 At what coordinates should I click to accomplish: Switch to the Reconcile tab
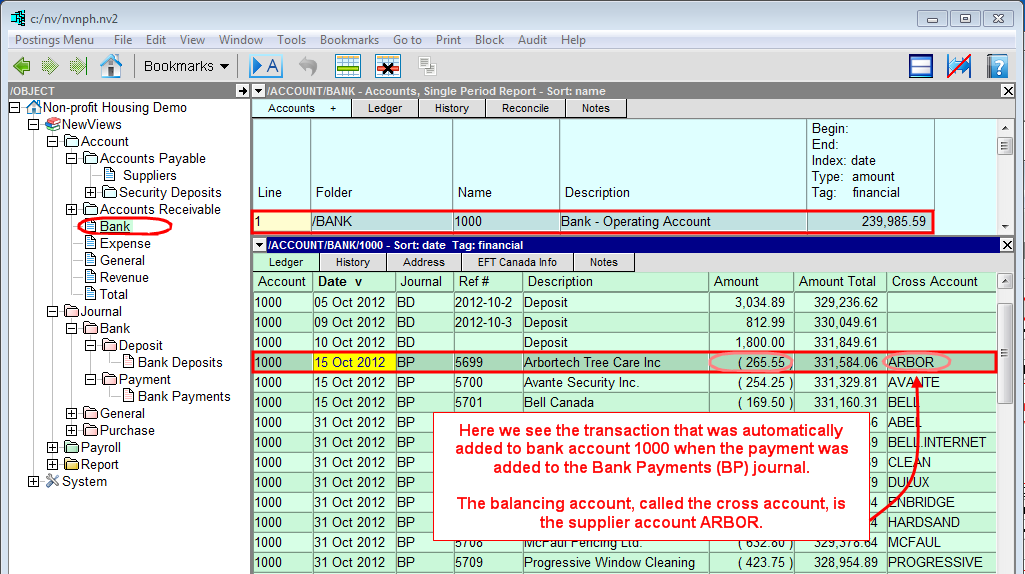pyautogui.click(x=525, y=108)
